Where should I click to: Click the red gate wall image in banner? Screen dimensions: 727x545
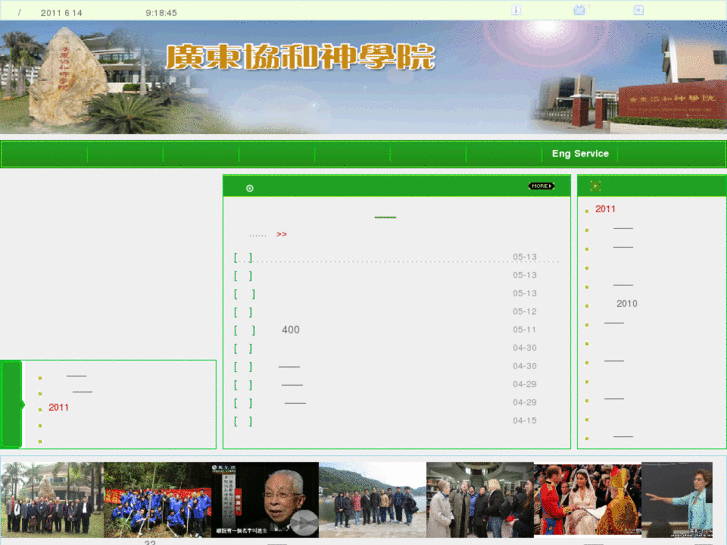pos(672,100)
